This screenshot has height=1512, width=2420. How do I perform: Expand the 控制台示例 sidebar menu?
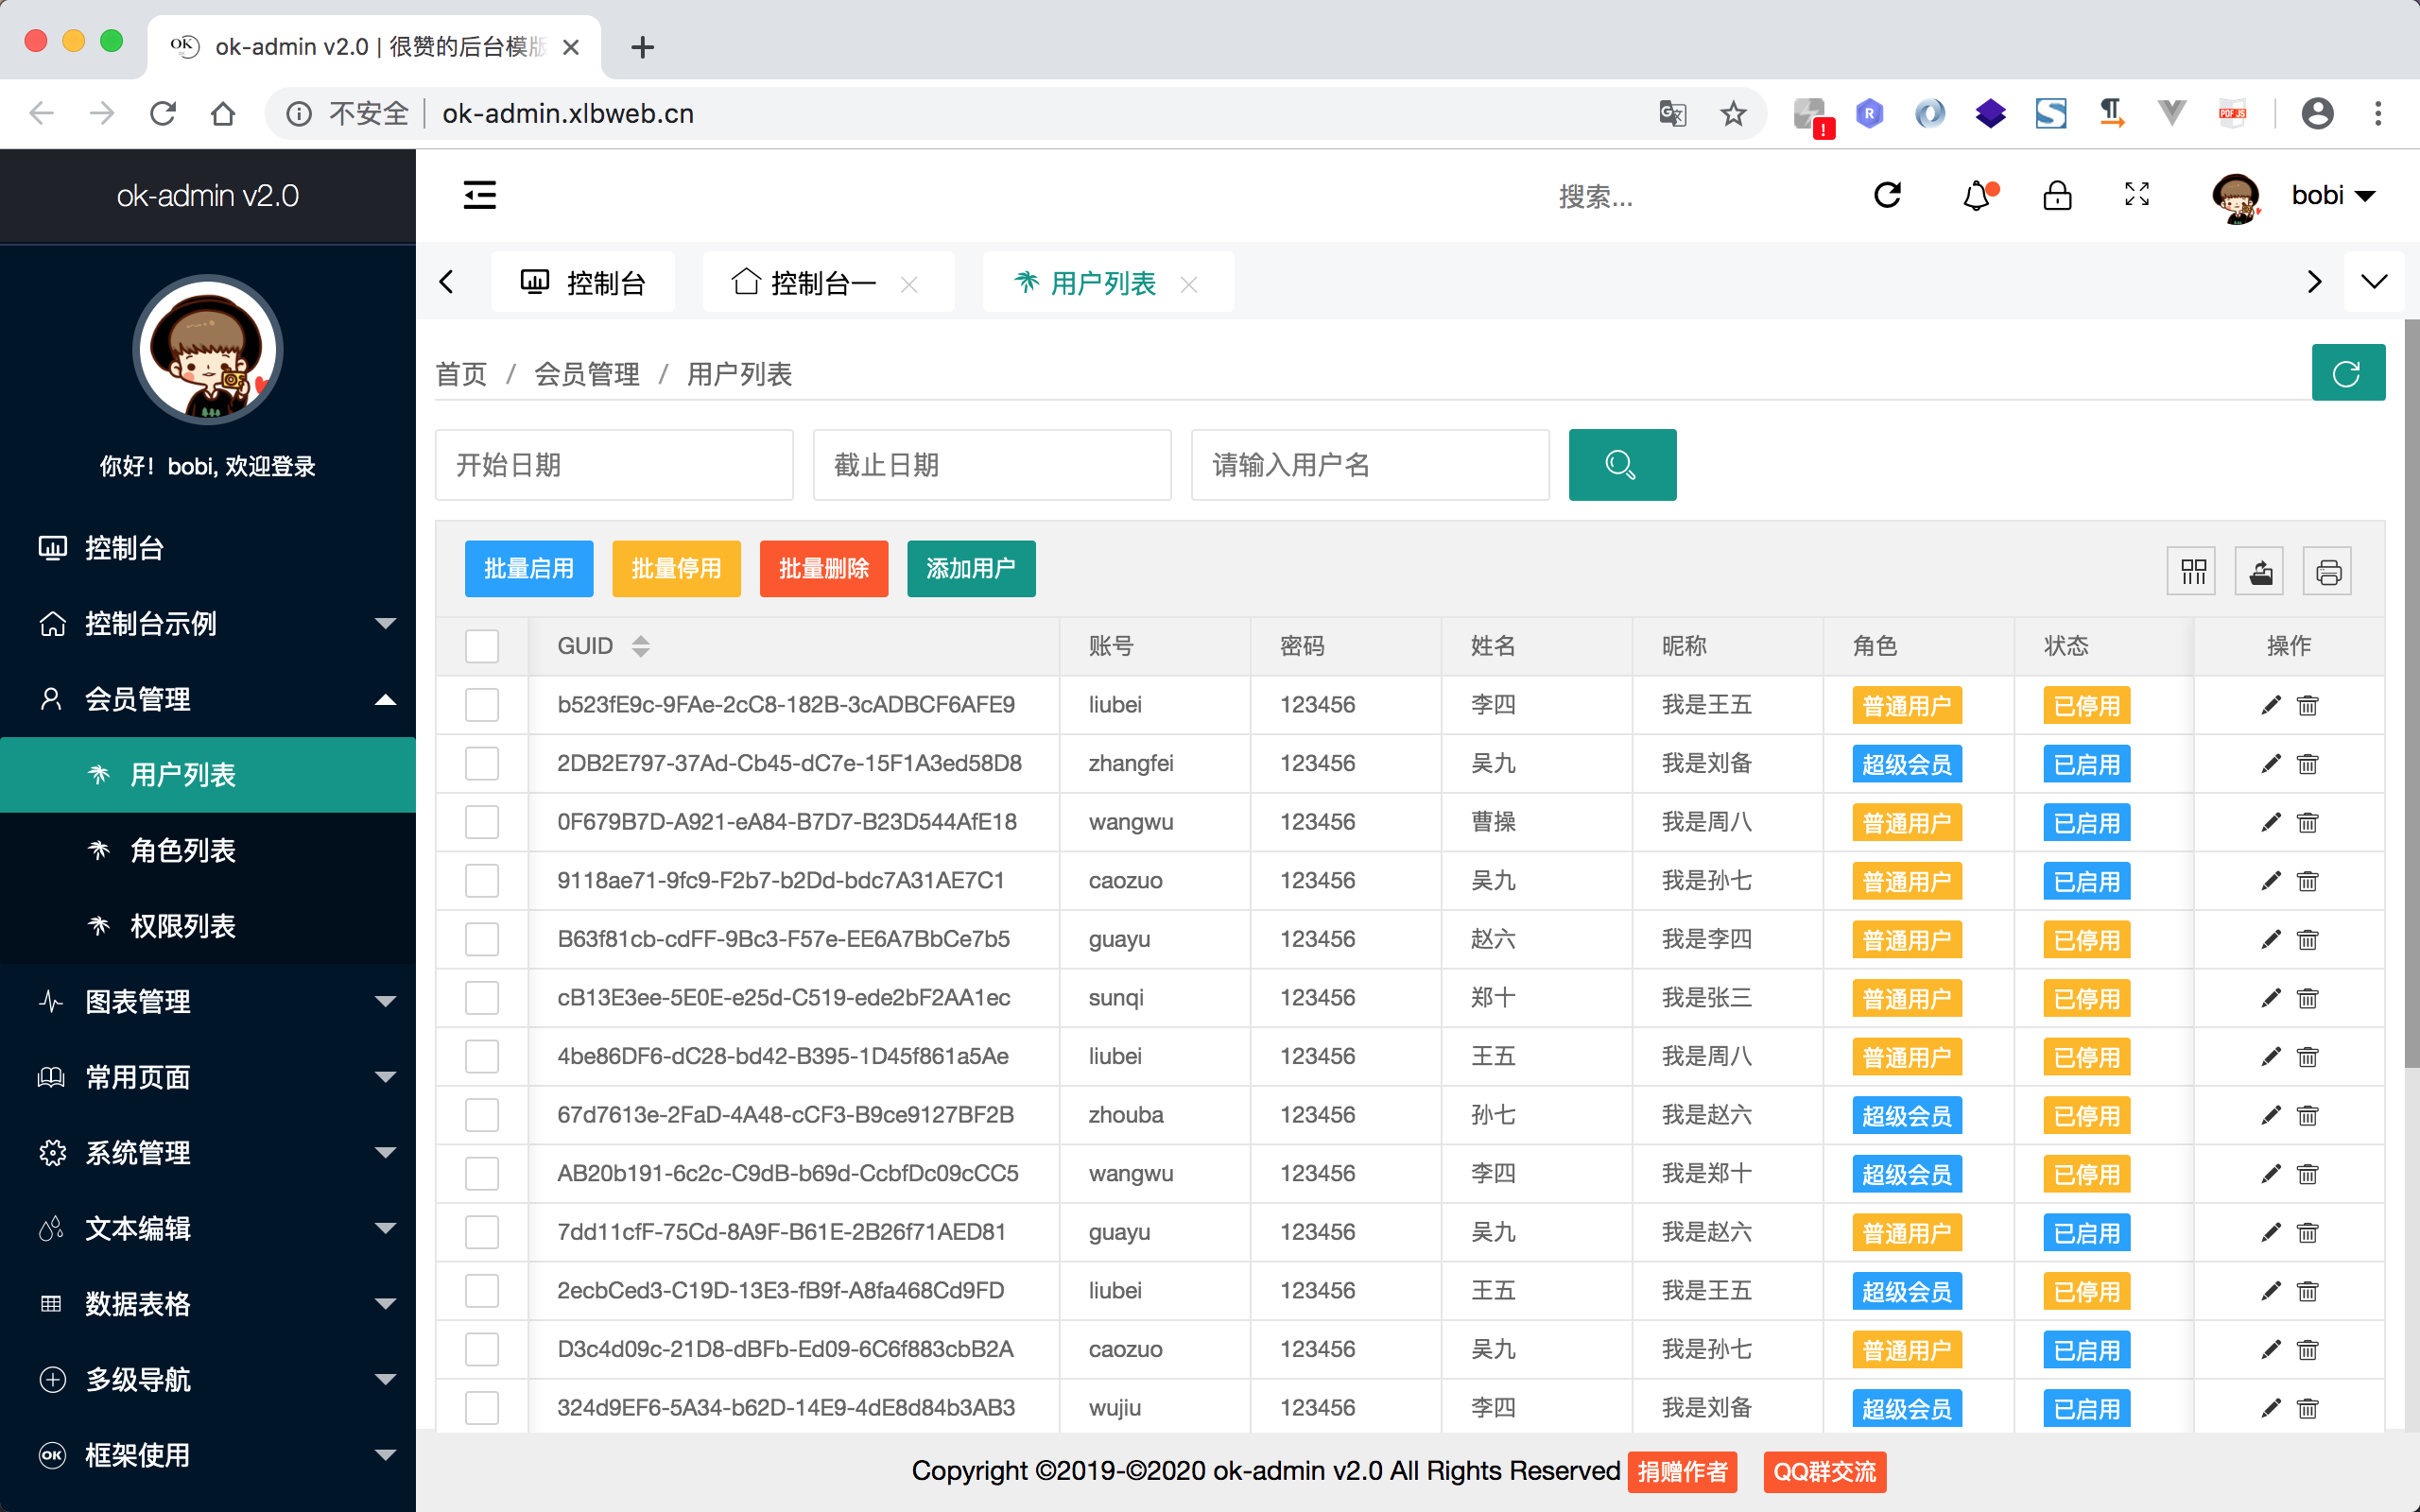tap(208, 624)
